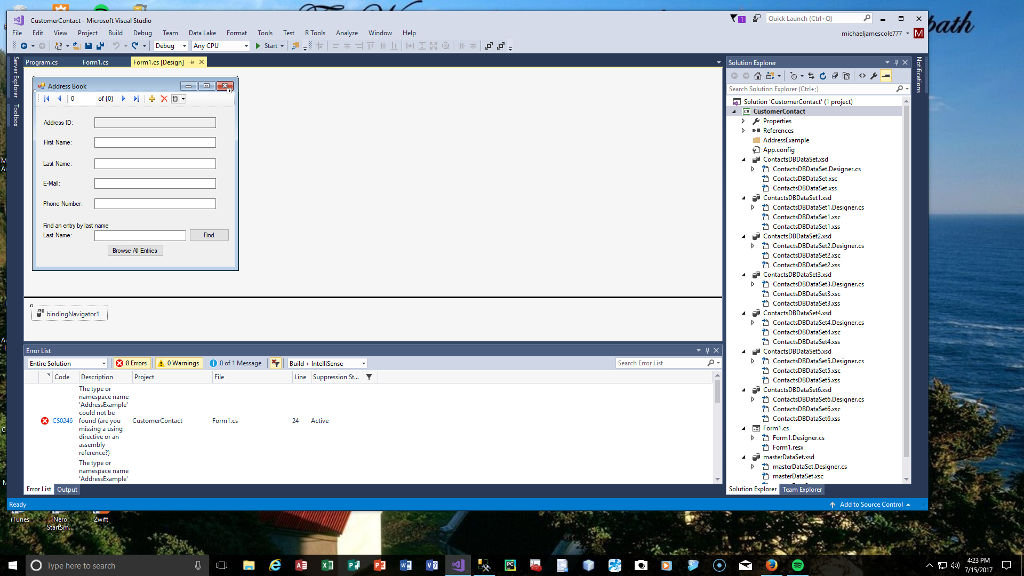Open Firefox from the Windows taskbar

coord(771,566)
